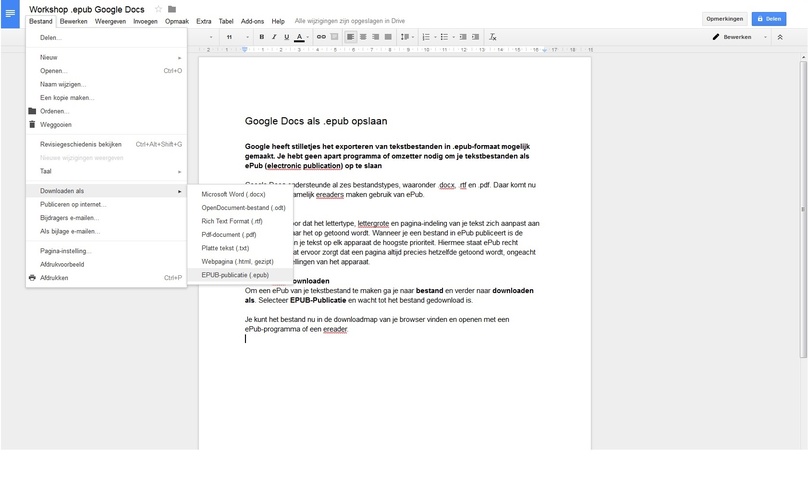808x503 pixels.
Task: Open the Bewerken menu in menu bar
Action: [73, 21]
